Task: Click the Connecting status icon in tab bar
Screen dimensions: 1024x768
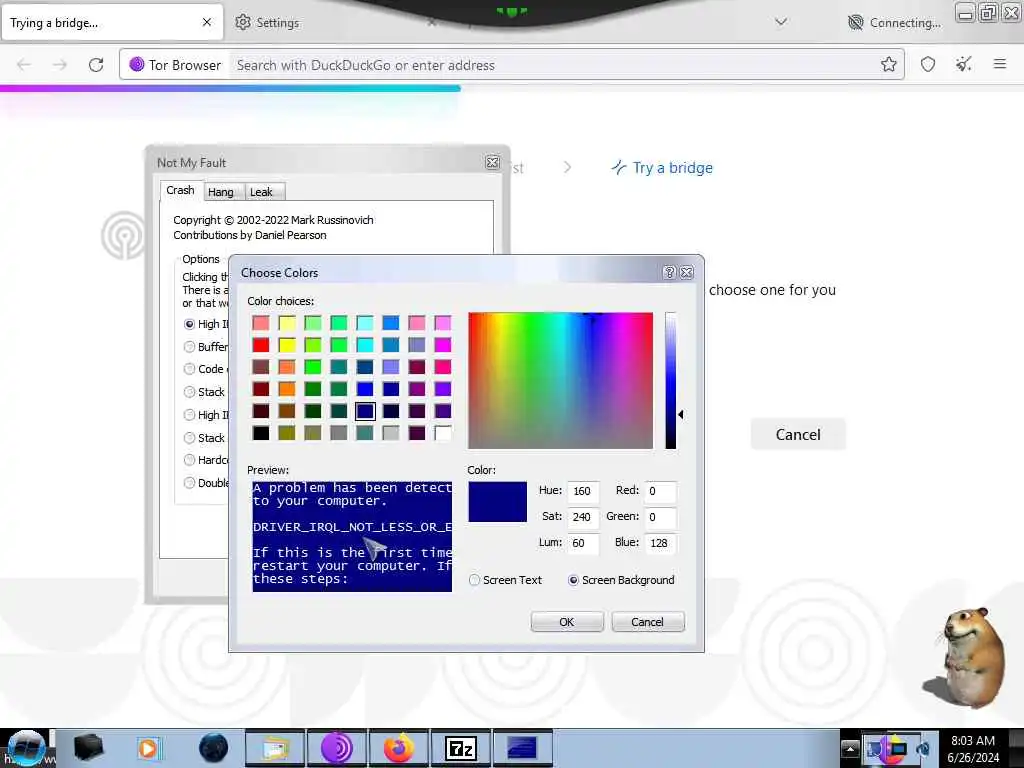Action: 856,23
